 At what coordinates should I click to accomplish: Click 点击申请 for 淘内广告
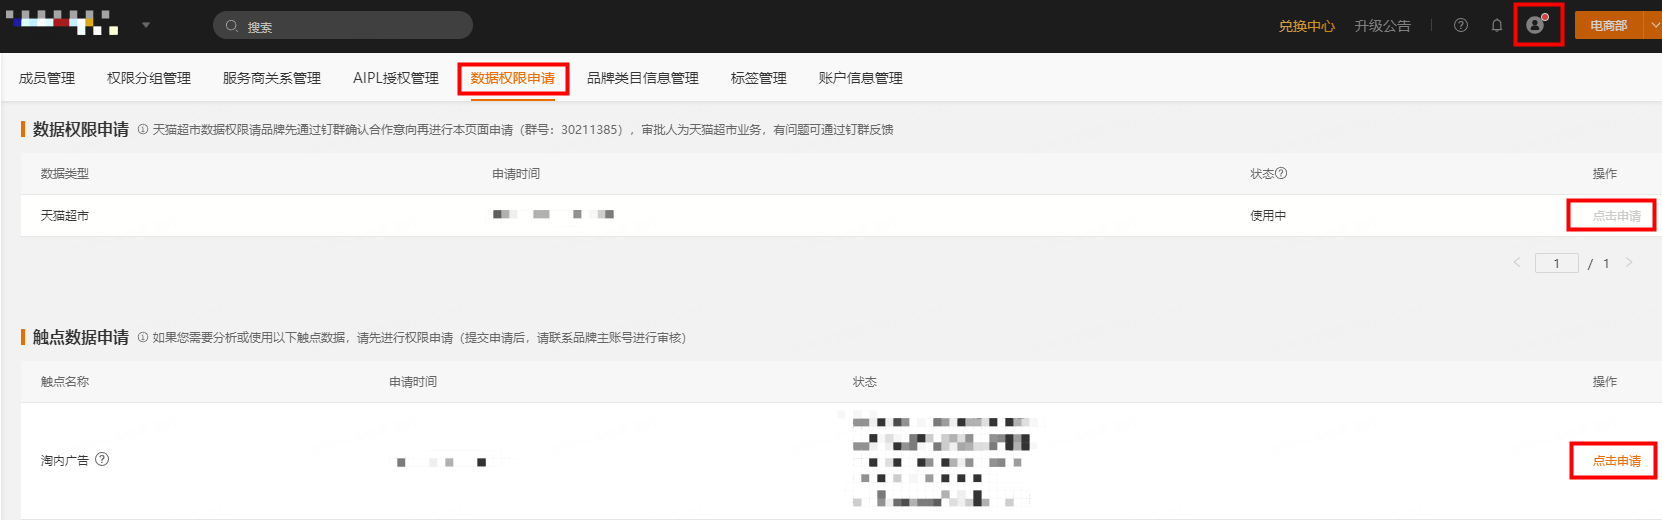[1616, 461]
